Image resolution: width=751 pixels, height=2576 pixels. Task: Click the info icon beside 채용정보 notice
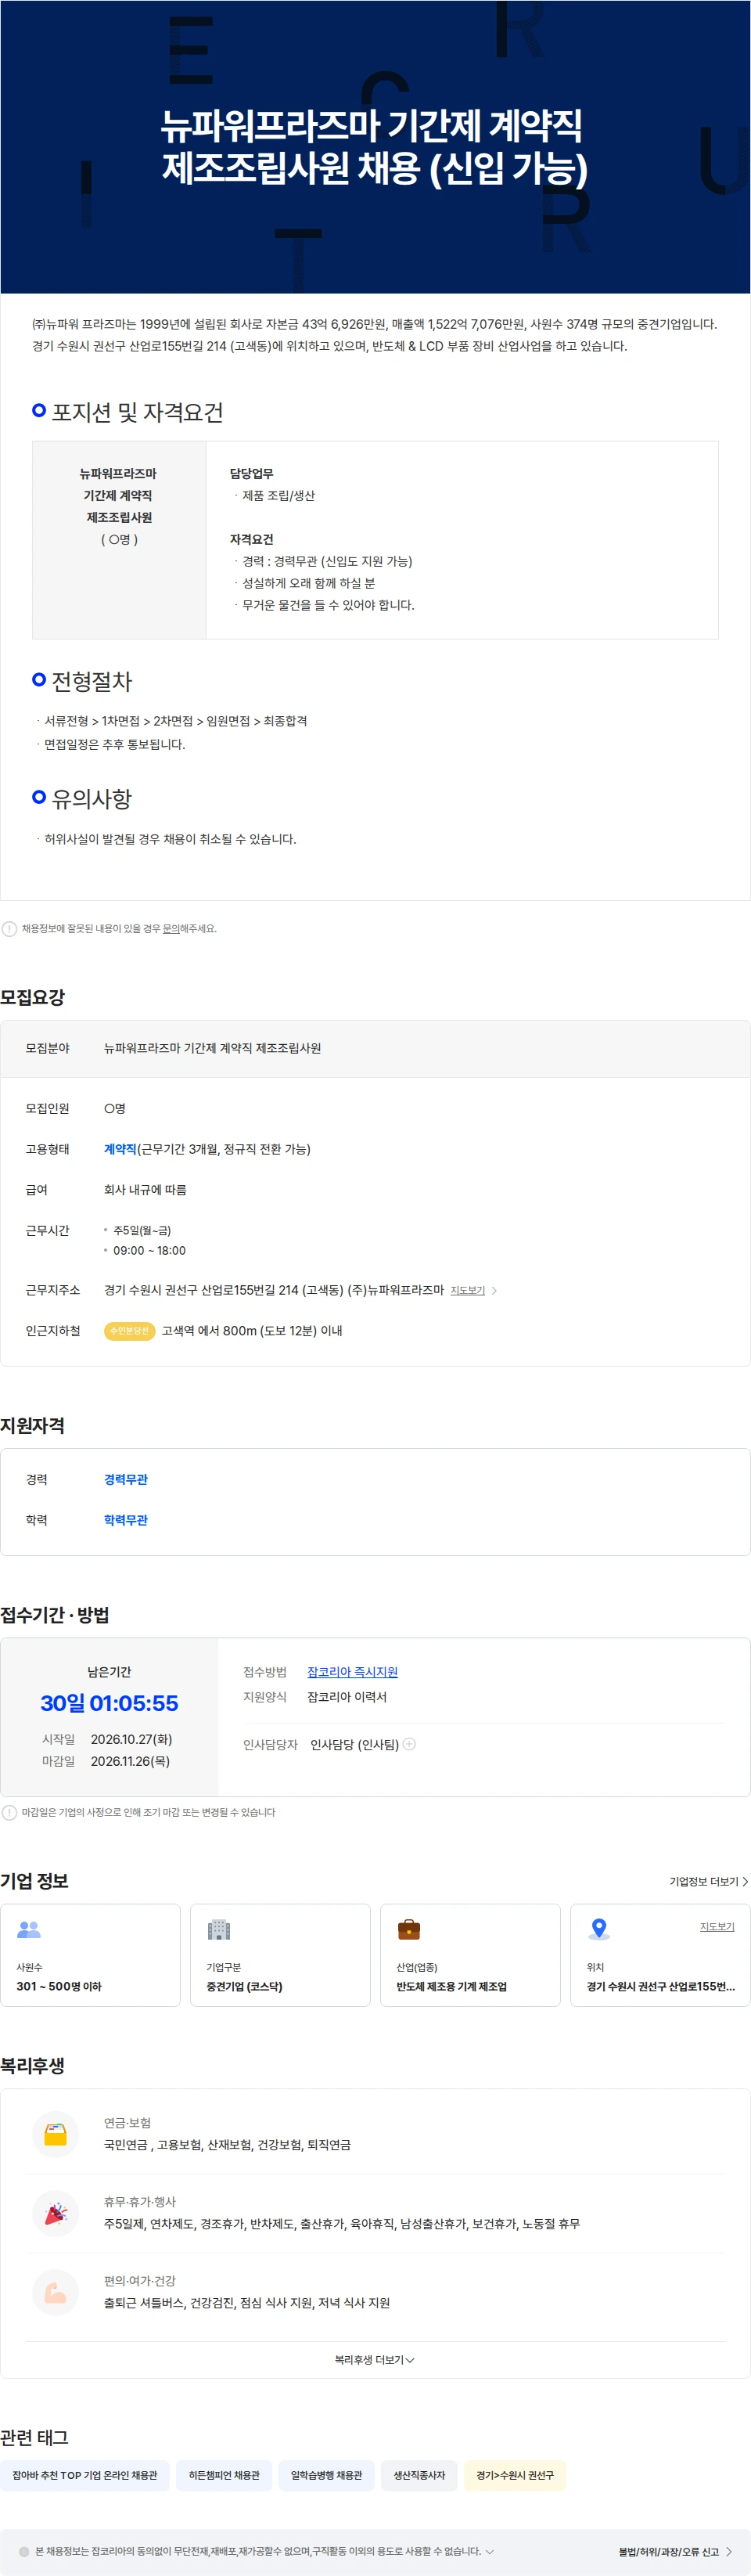coord(9,928)
